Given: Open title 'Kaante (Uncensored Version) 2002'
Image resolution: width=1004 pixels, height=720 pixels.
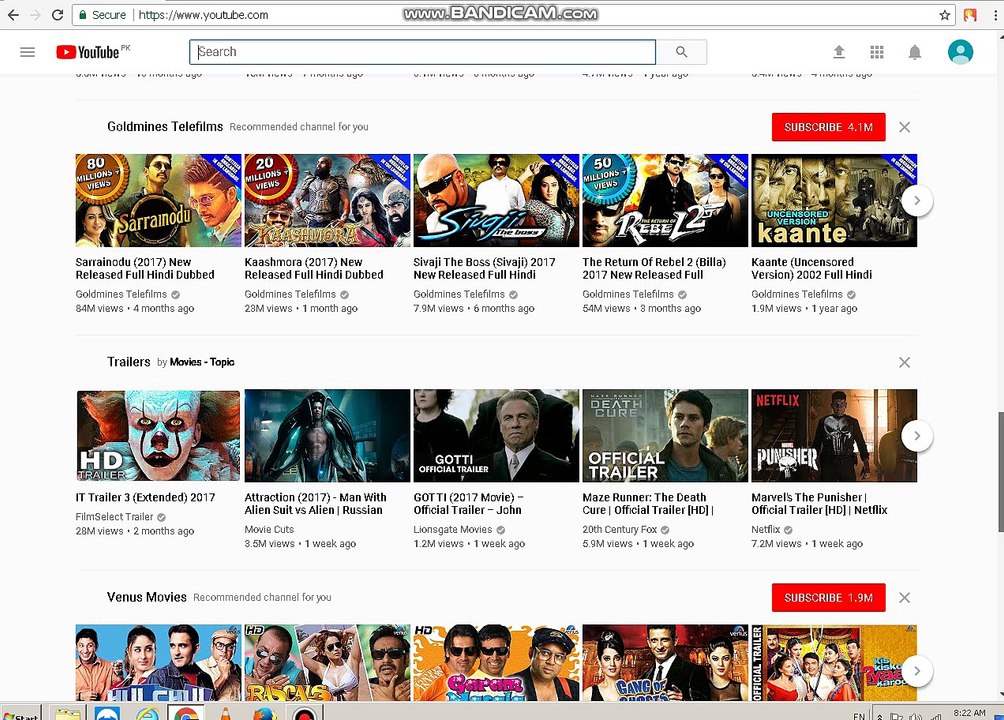Looking at the screenshot, I should [x=812, y=268].
